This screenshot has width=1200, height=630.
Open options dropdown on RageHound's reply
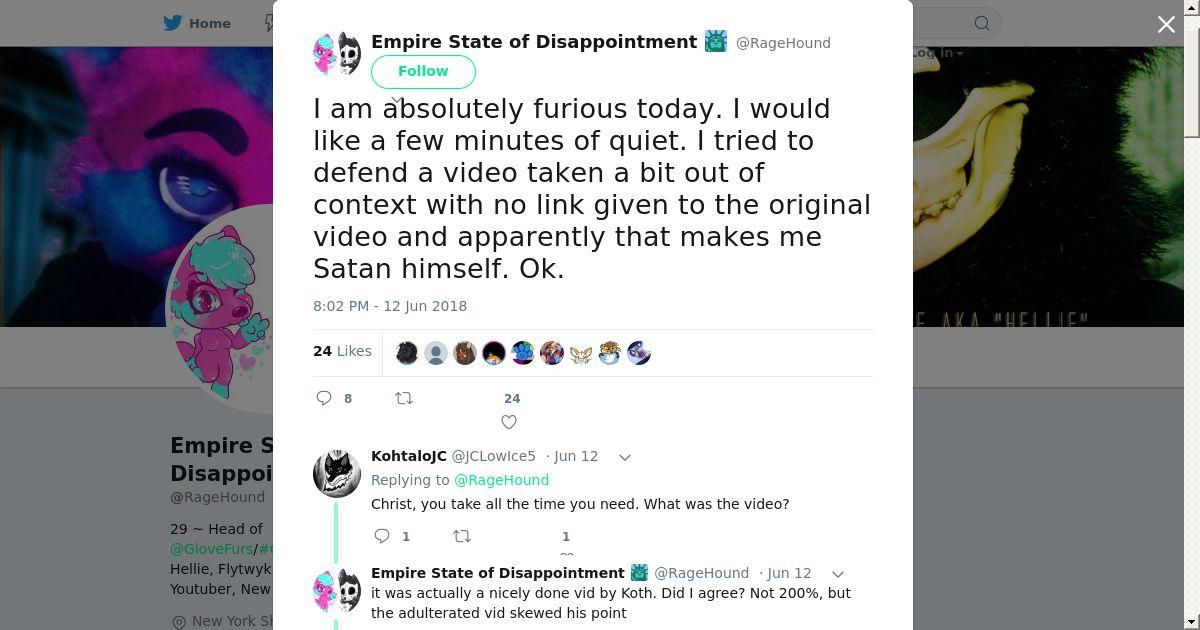(838, 574)
